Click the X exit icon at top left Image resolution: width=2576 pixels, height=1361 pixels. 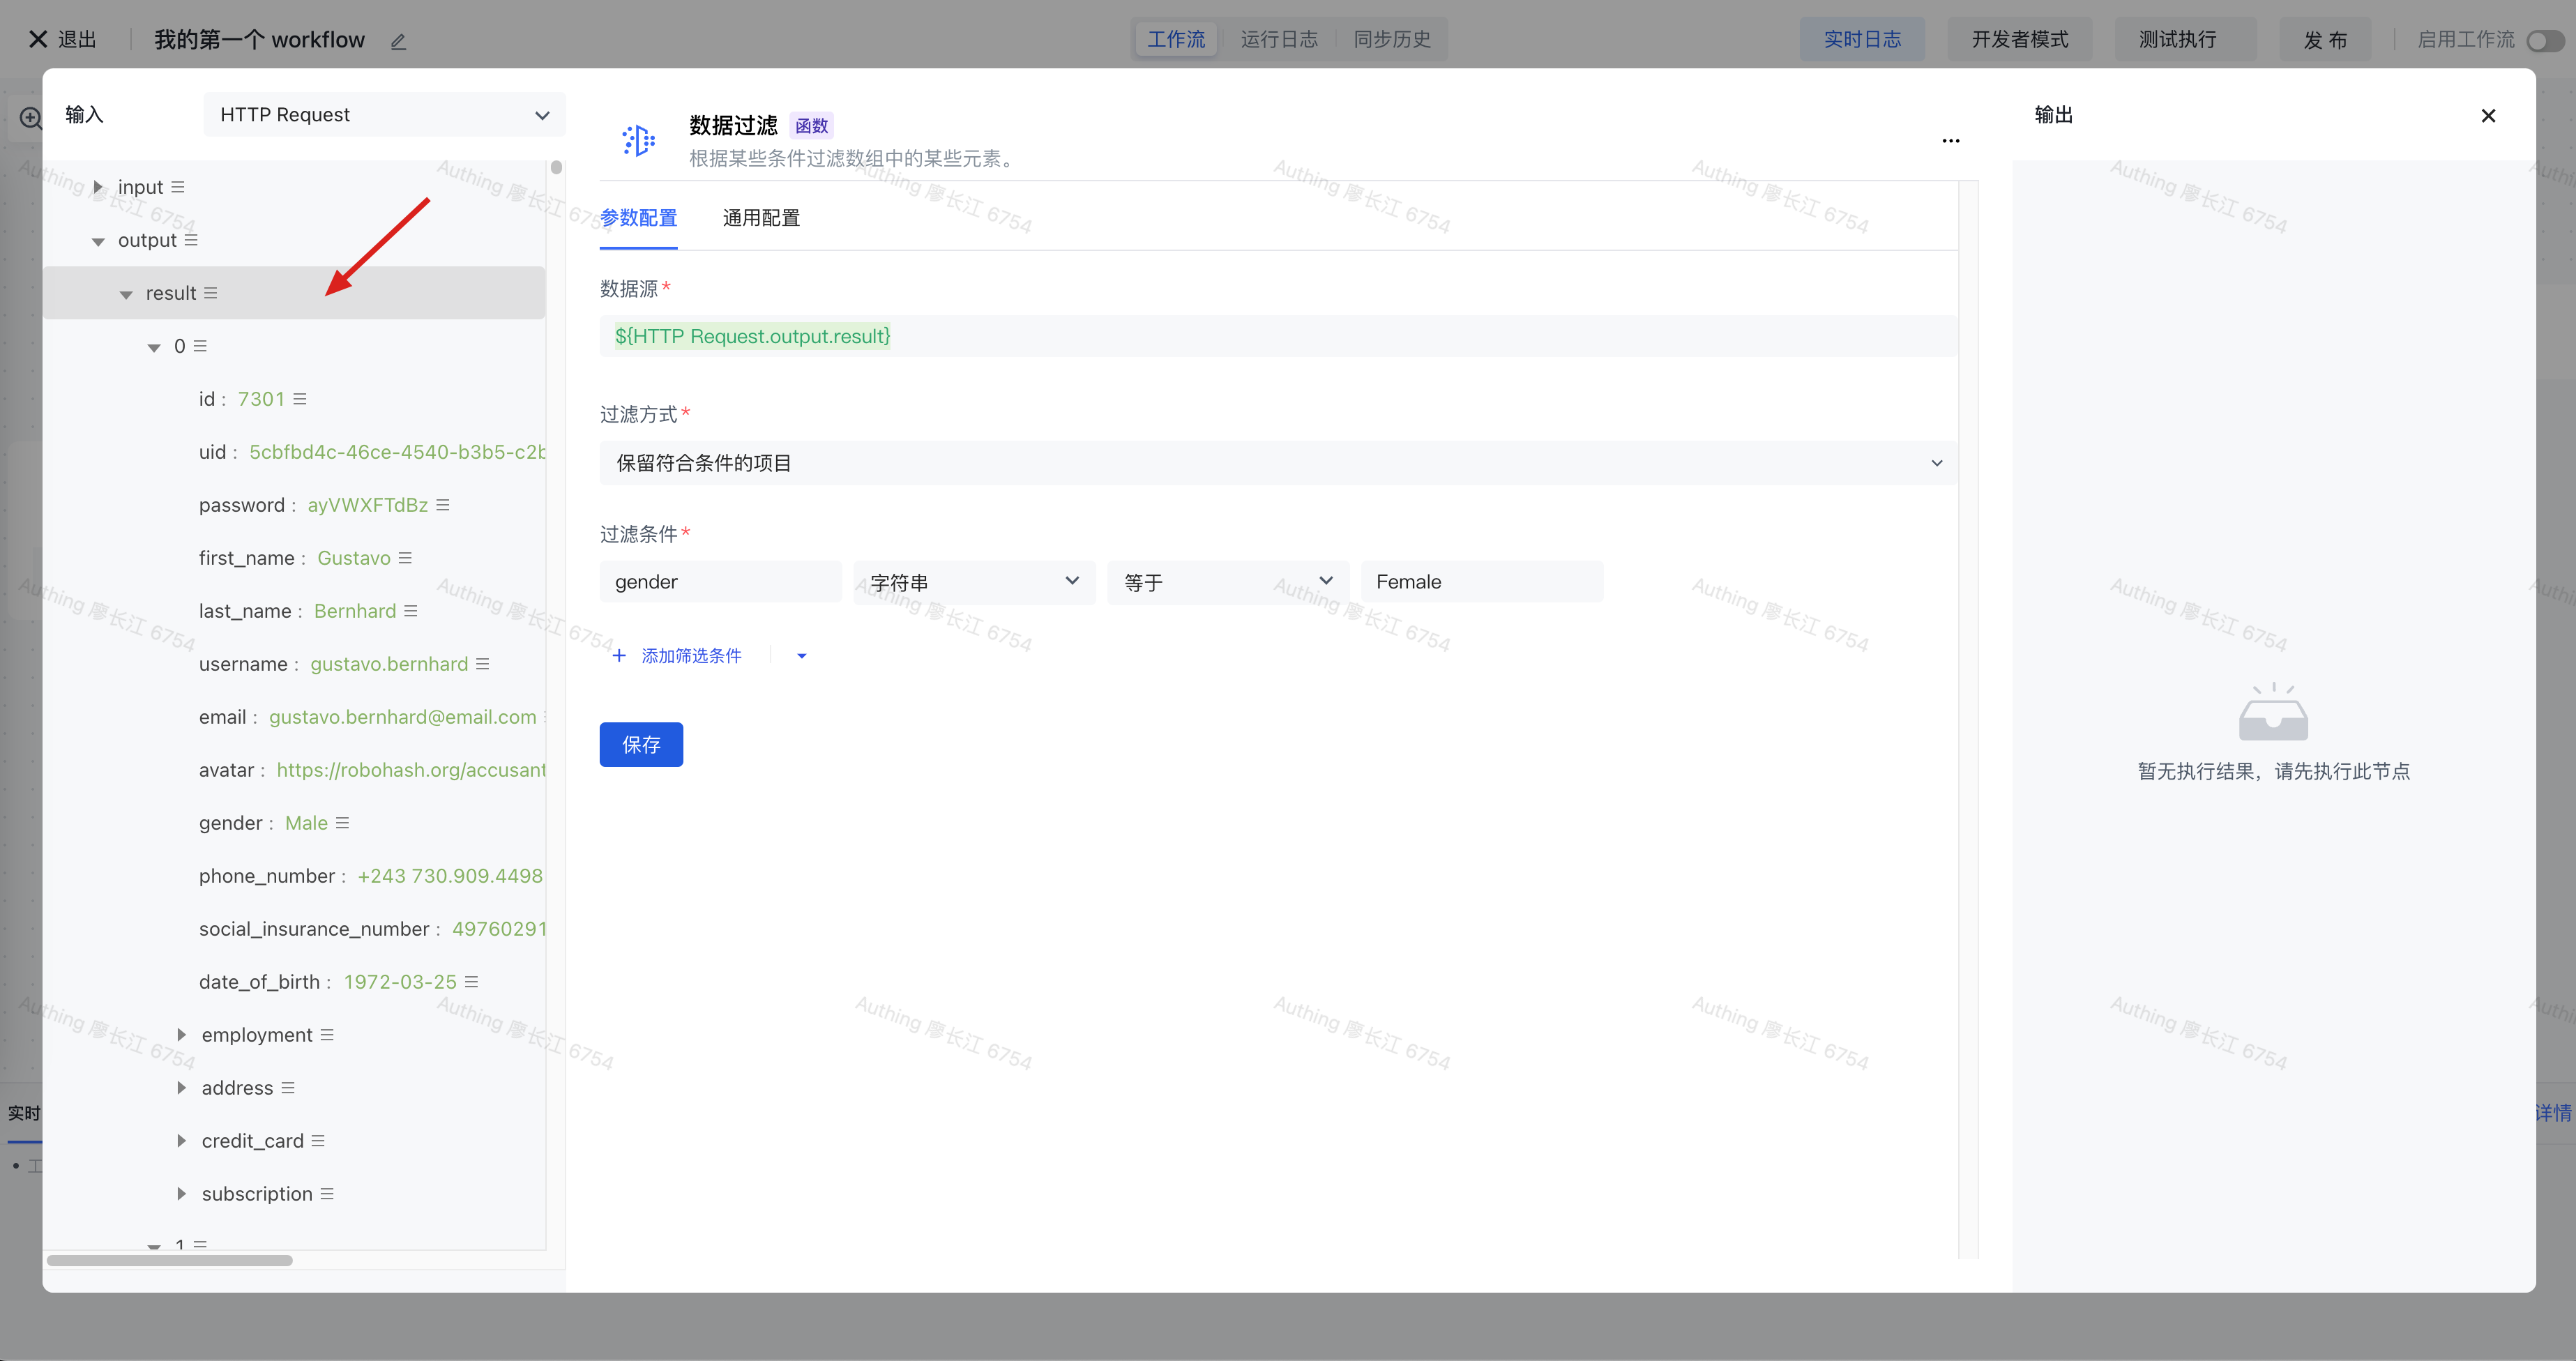pyautogui.click(x=38, y=39)
